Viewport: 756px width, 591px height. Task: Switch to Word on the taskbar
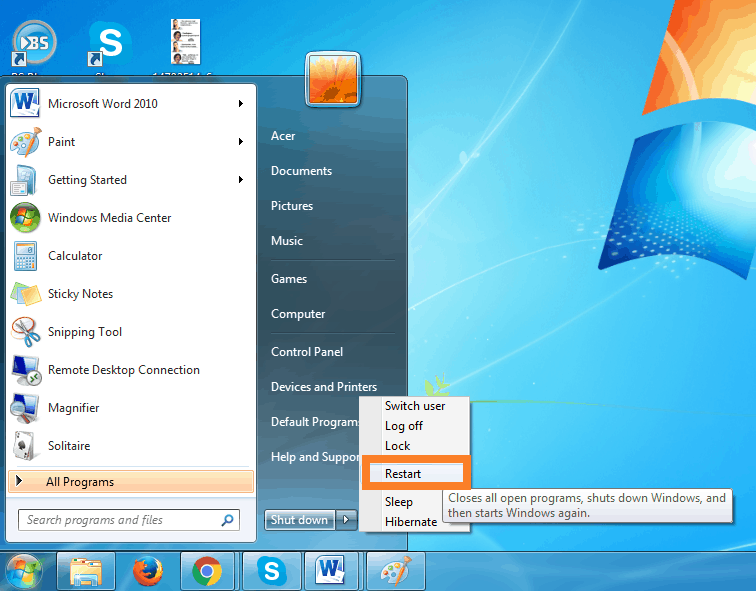click(331, 571)
